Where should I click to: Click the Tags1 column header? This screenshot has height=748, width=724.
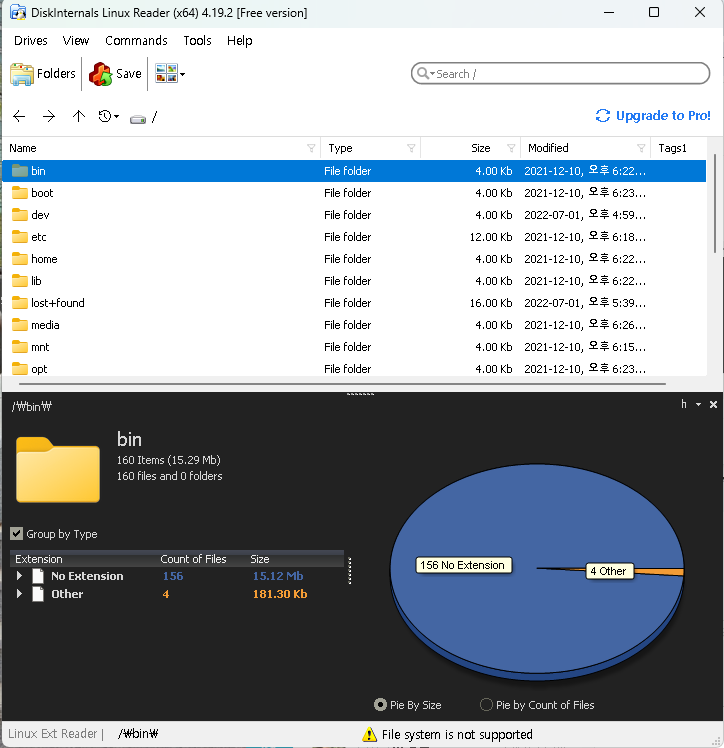(672, 148)
